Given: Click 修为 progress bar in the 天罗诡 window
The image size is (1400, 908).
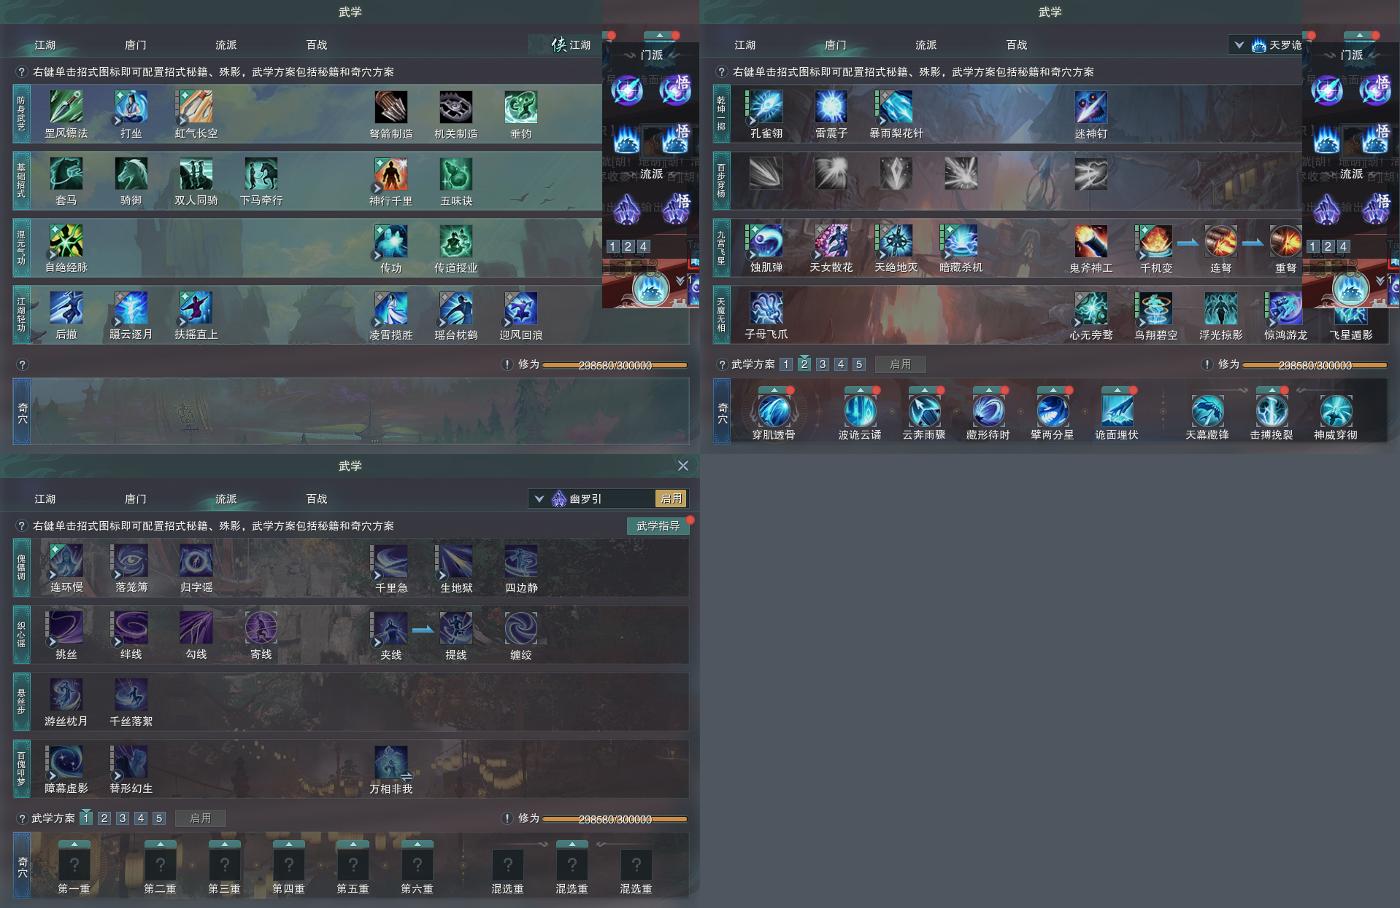Looking at the screenshot, I should click(1315, 365).
